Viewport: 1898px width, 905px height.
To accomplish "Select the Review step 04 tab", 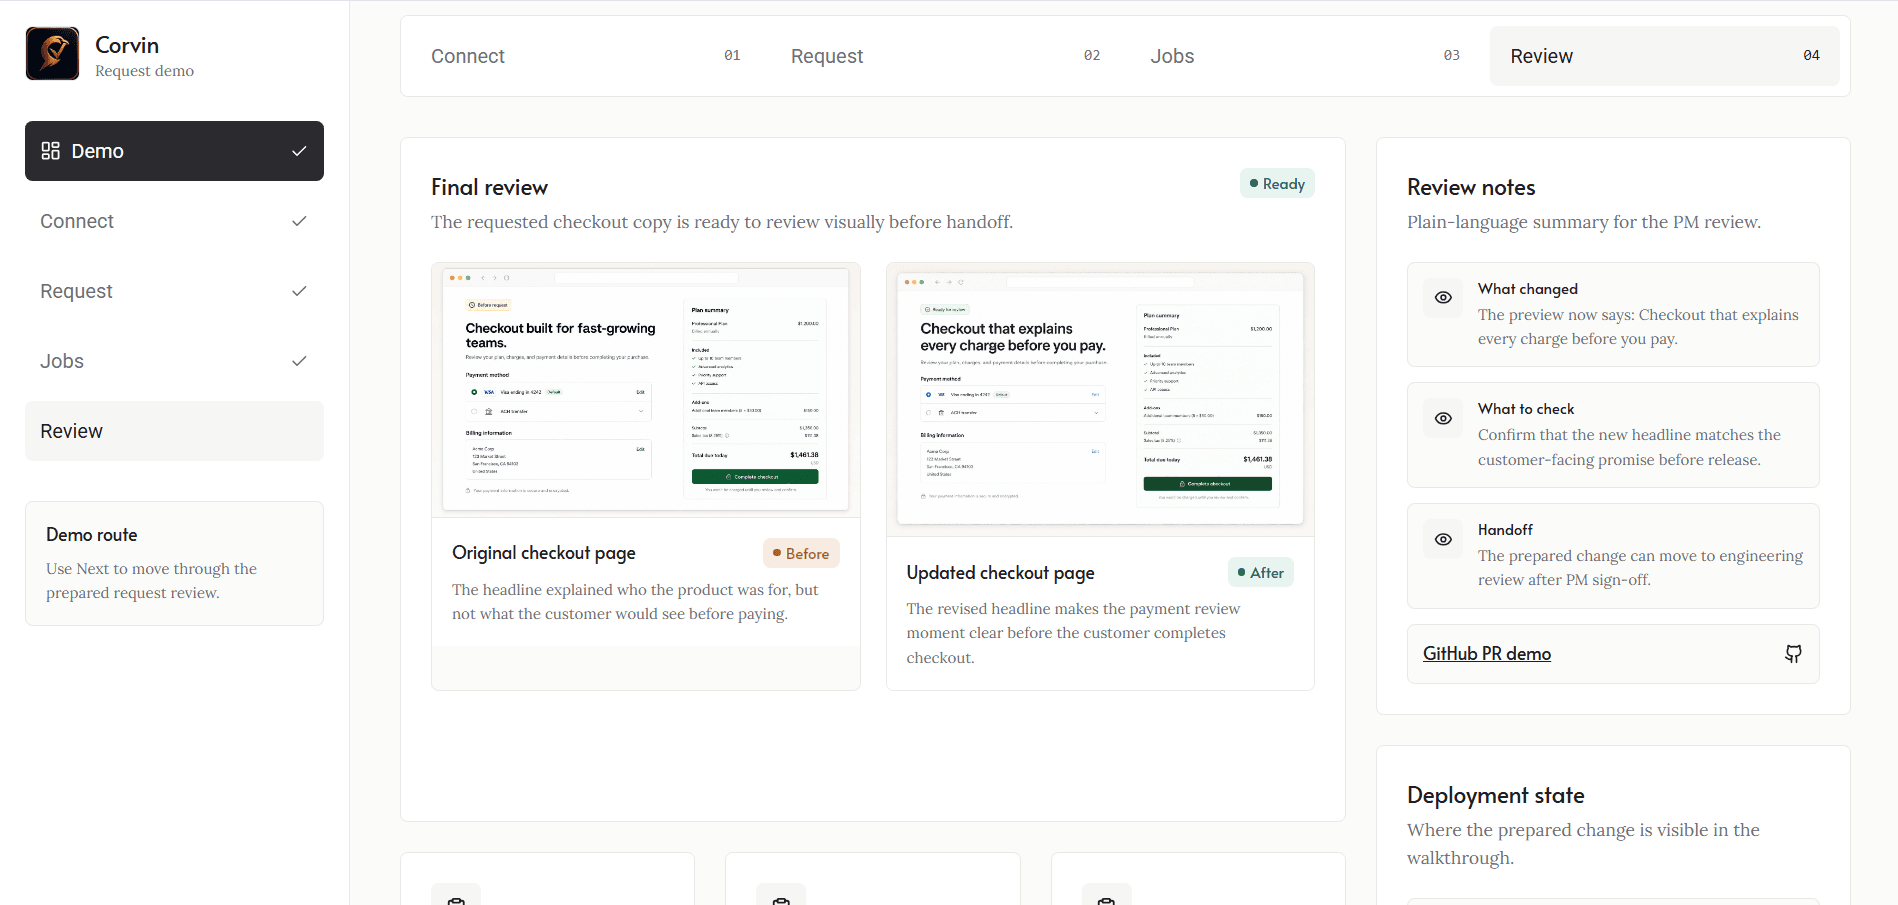I will pos(1664,56).
